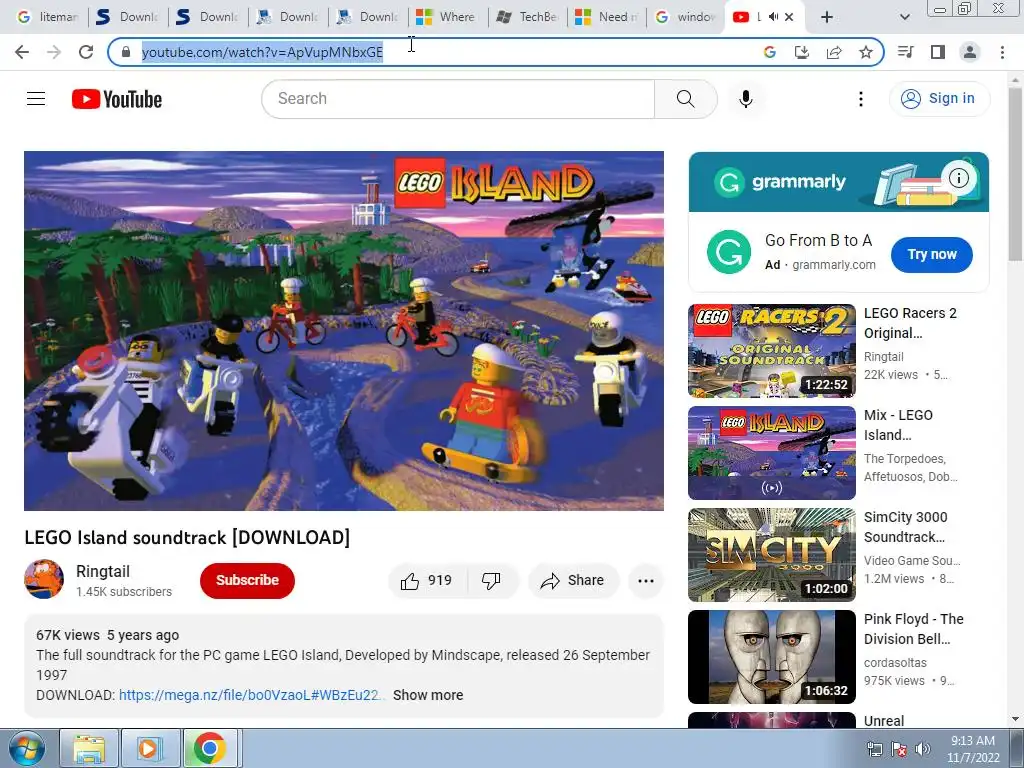Open more actions ellipsis under video

[646, 581]
